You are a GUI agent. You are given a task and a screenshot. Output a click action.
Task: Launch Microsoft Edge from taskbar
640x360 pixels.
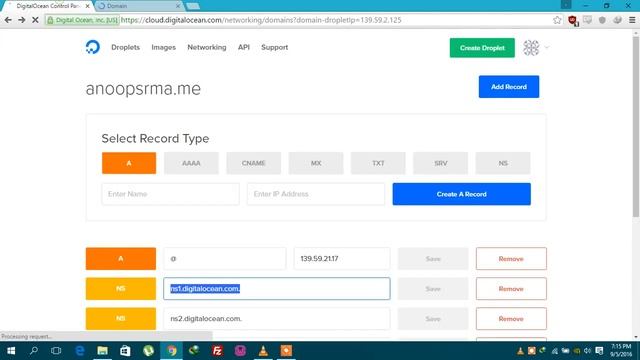point(80,351)
